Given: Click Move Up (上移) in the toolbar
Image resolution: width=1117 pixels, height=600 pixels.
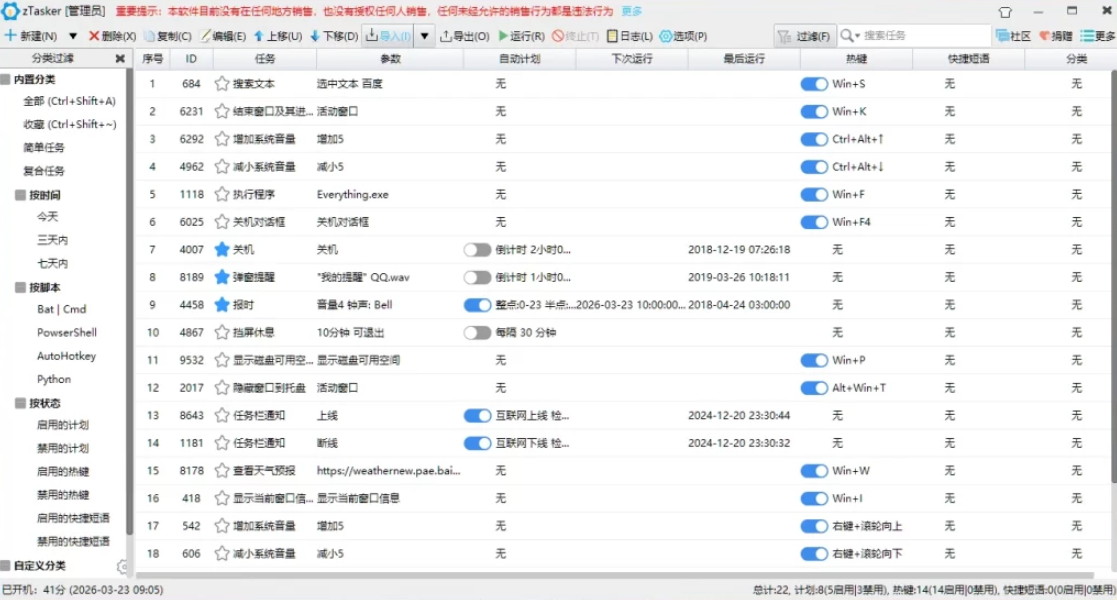Looking at the screenshot, I should click(x=278, y=36).
